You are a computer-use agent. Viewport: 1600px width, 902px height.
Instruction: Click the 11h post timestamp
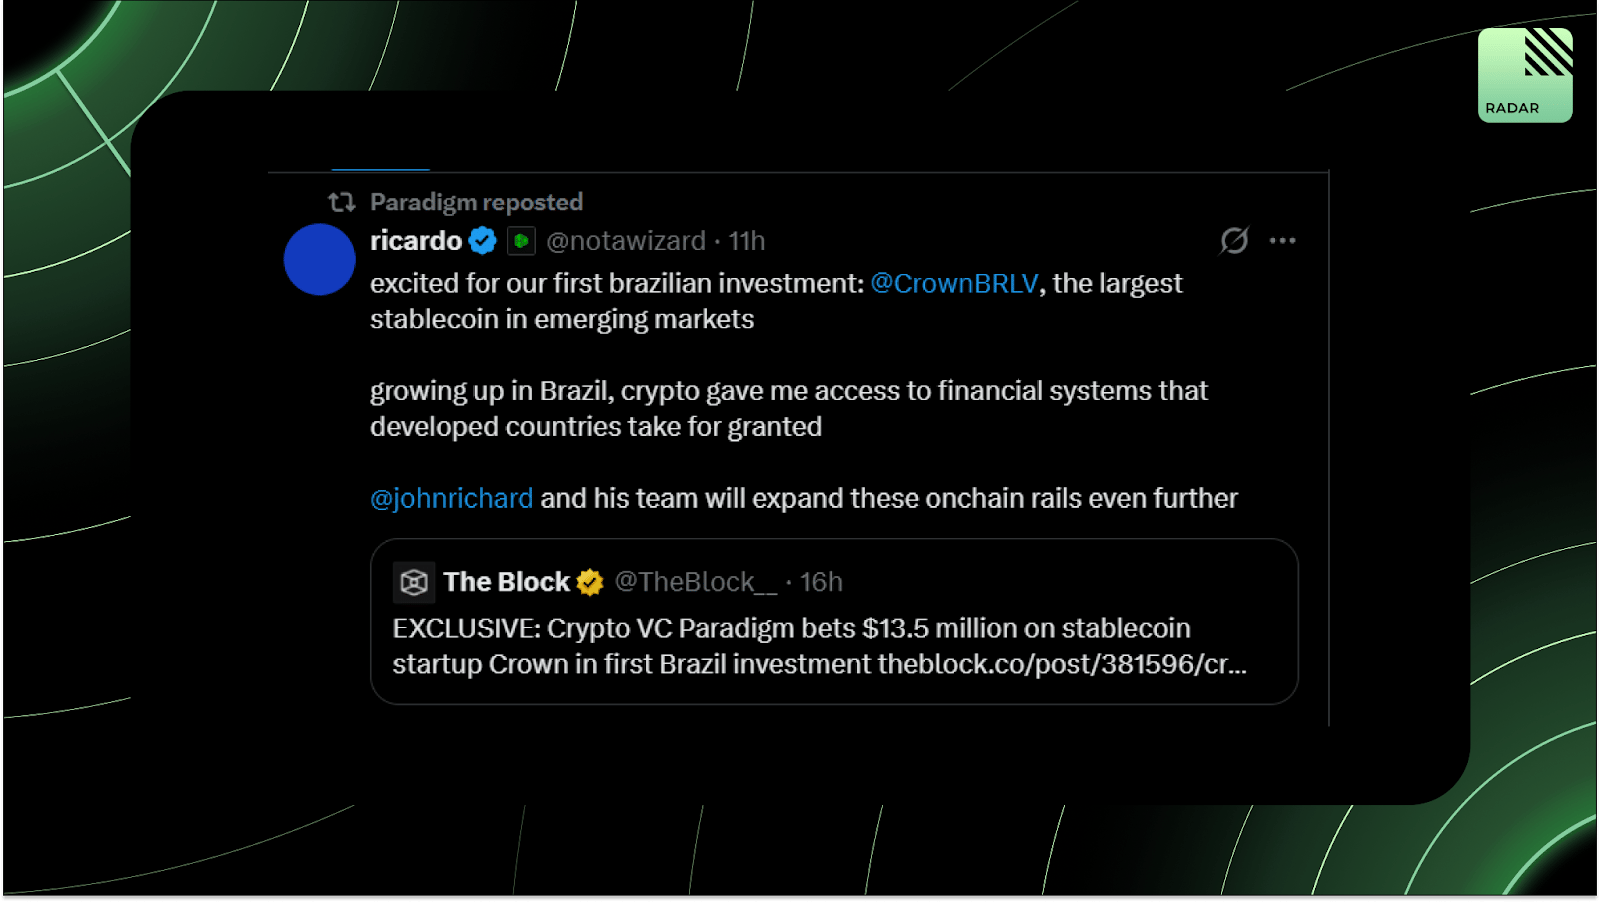[x=747, y=241]
